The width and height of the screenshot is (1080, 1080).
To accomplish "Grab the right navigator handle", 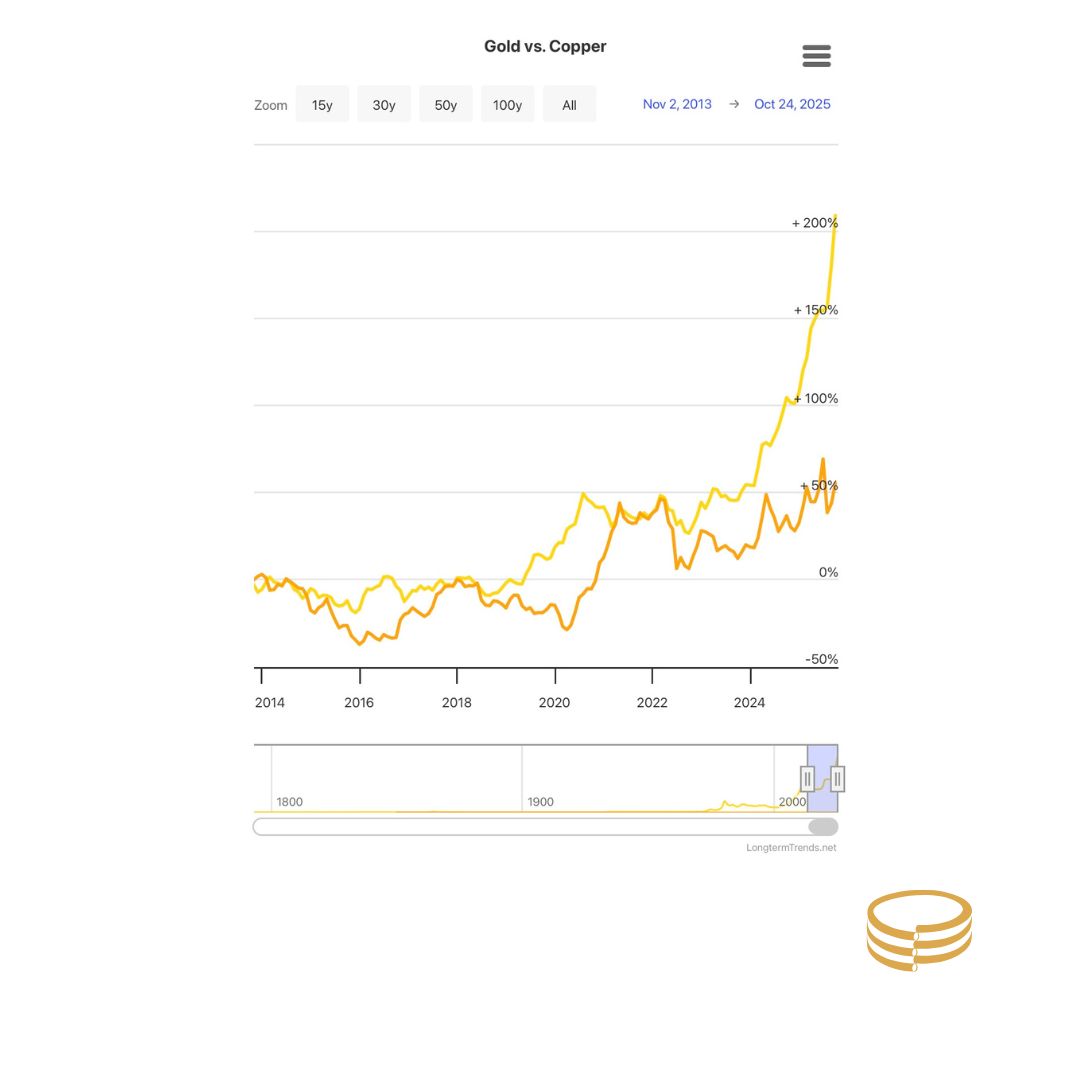I will [x=837, y=778].
